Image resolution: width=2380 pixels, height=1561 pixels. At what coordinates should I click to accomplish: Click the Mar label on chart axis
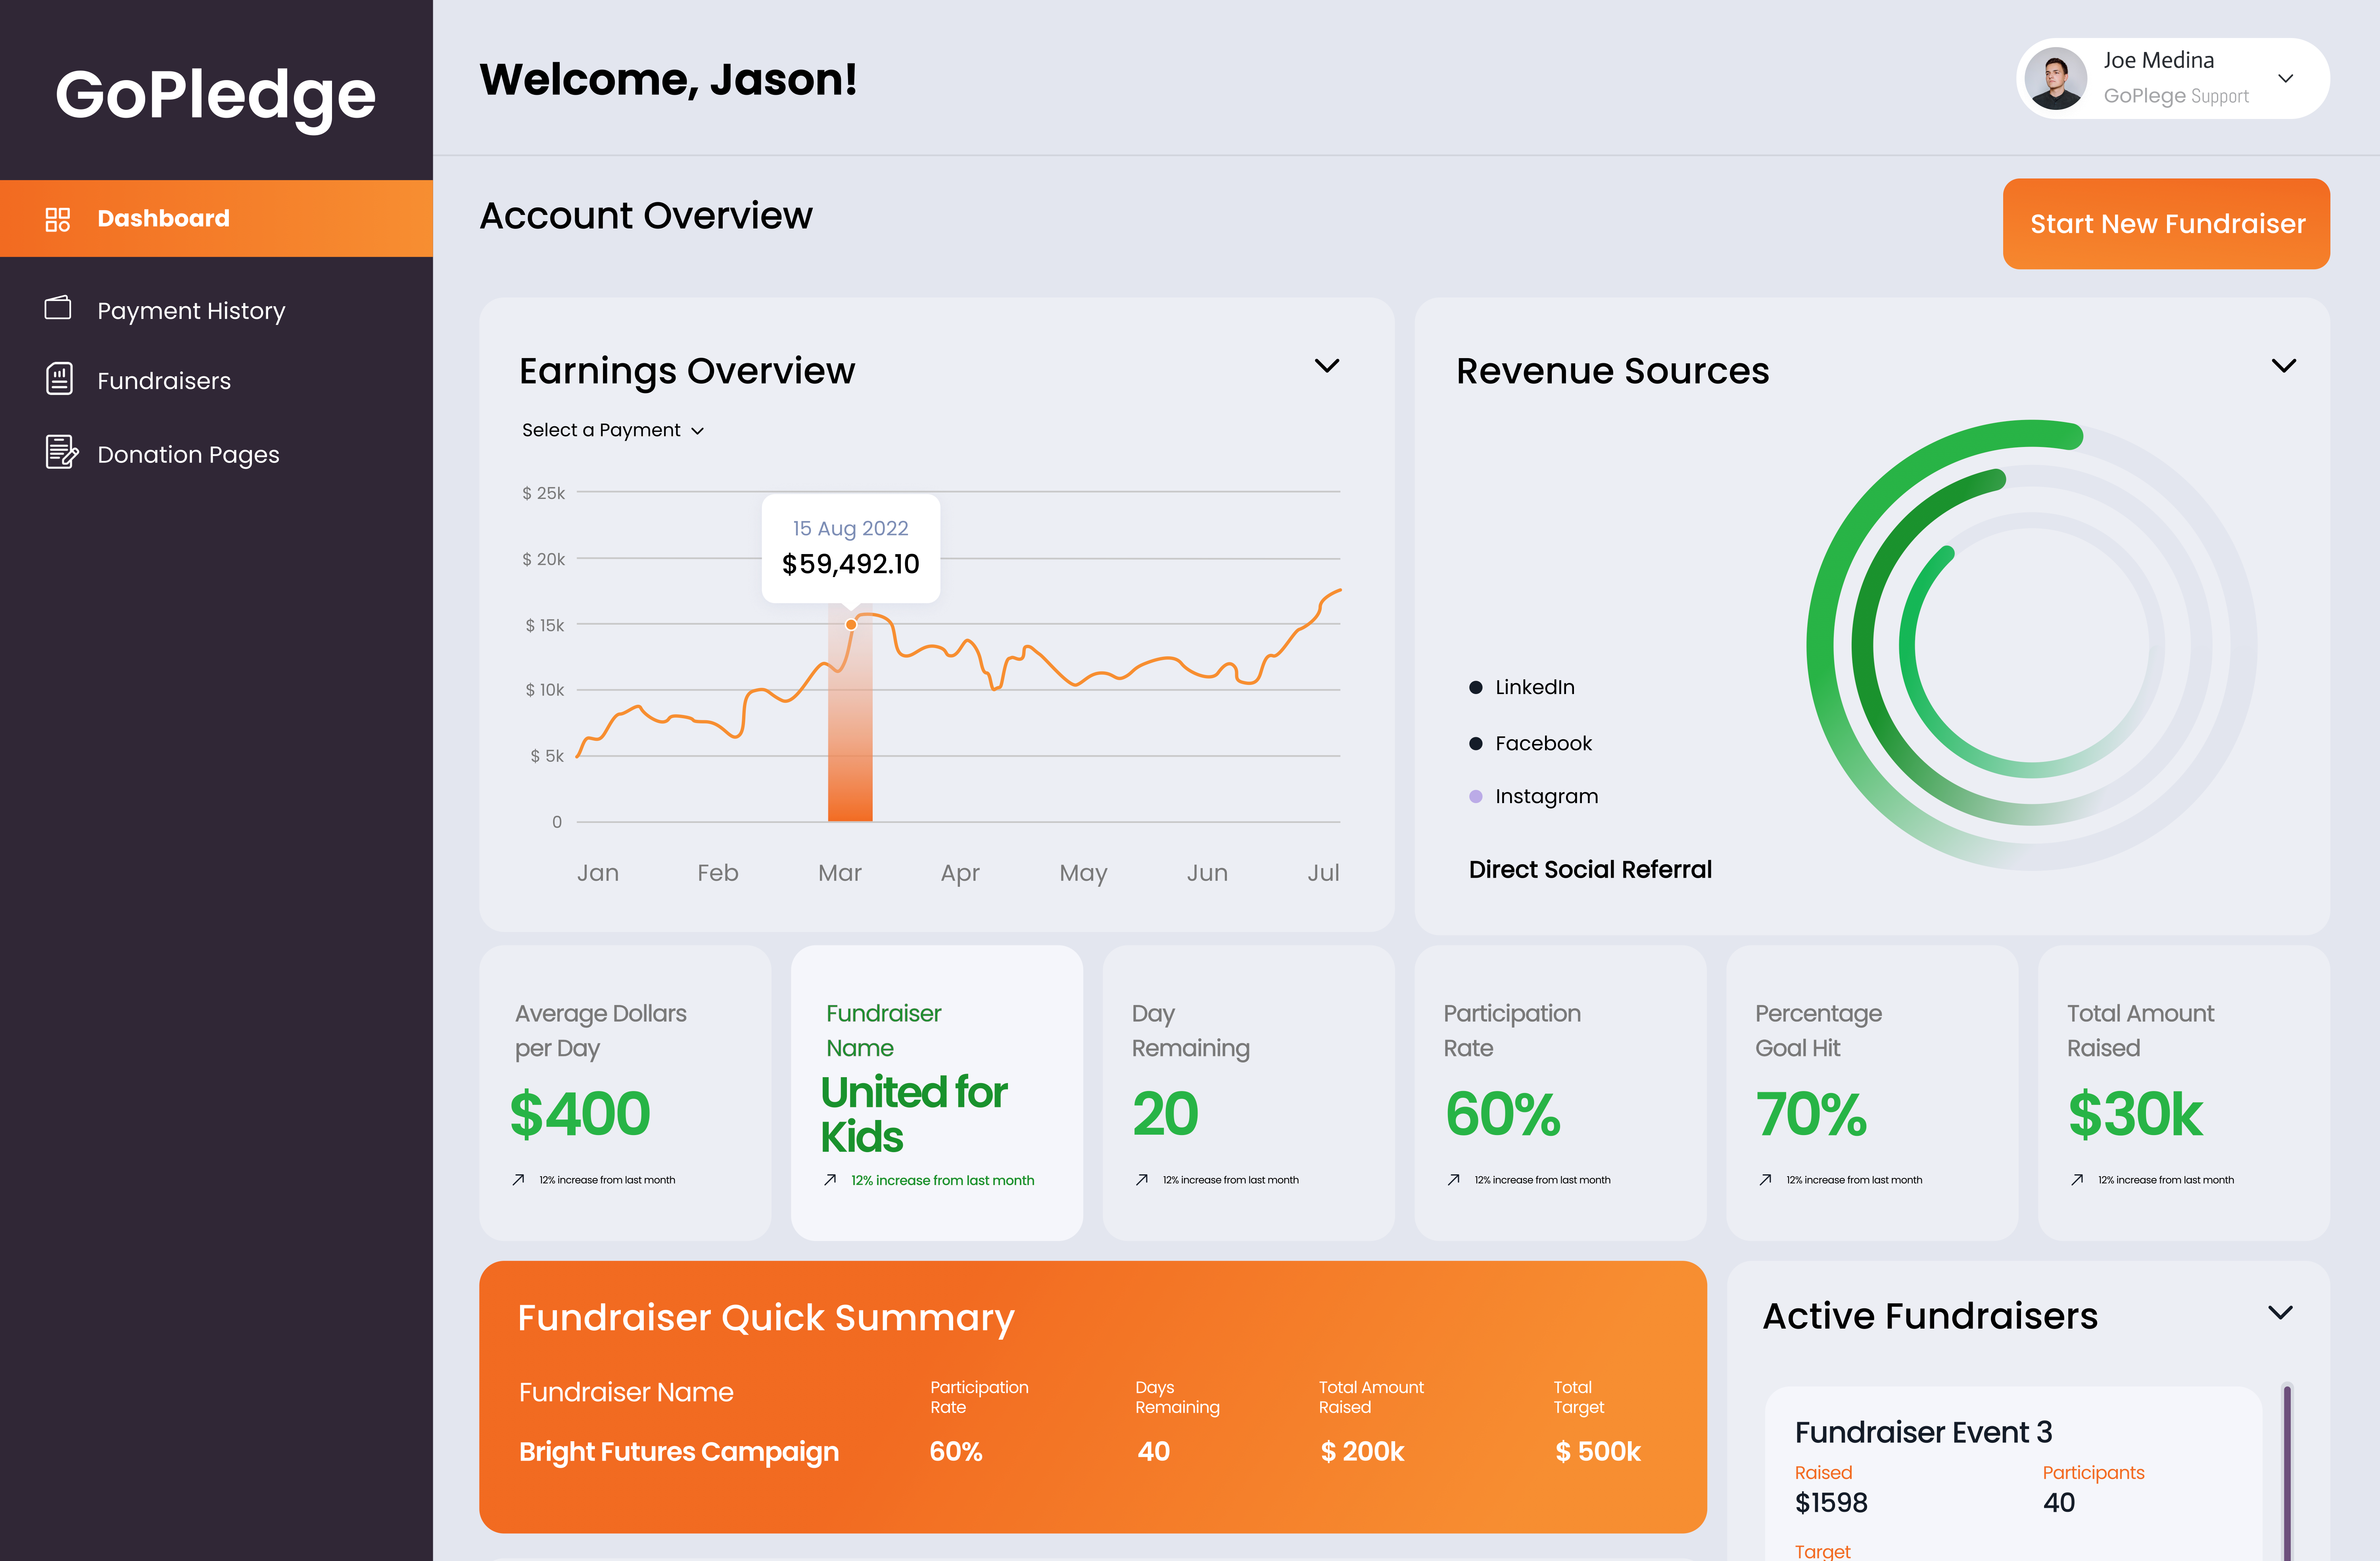pyautogui.click(x=840, y=873)
